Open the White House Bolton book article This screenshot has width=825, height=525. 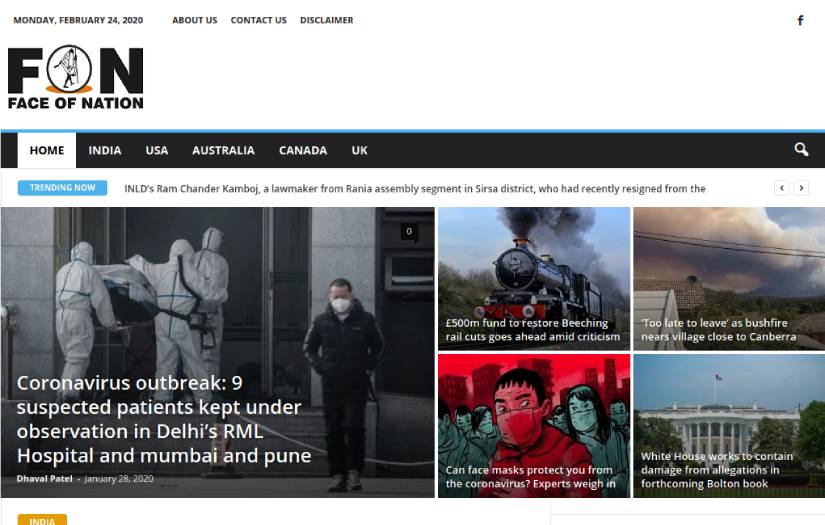click(x=717, y=470)
